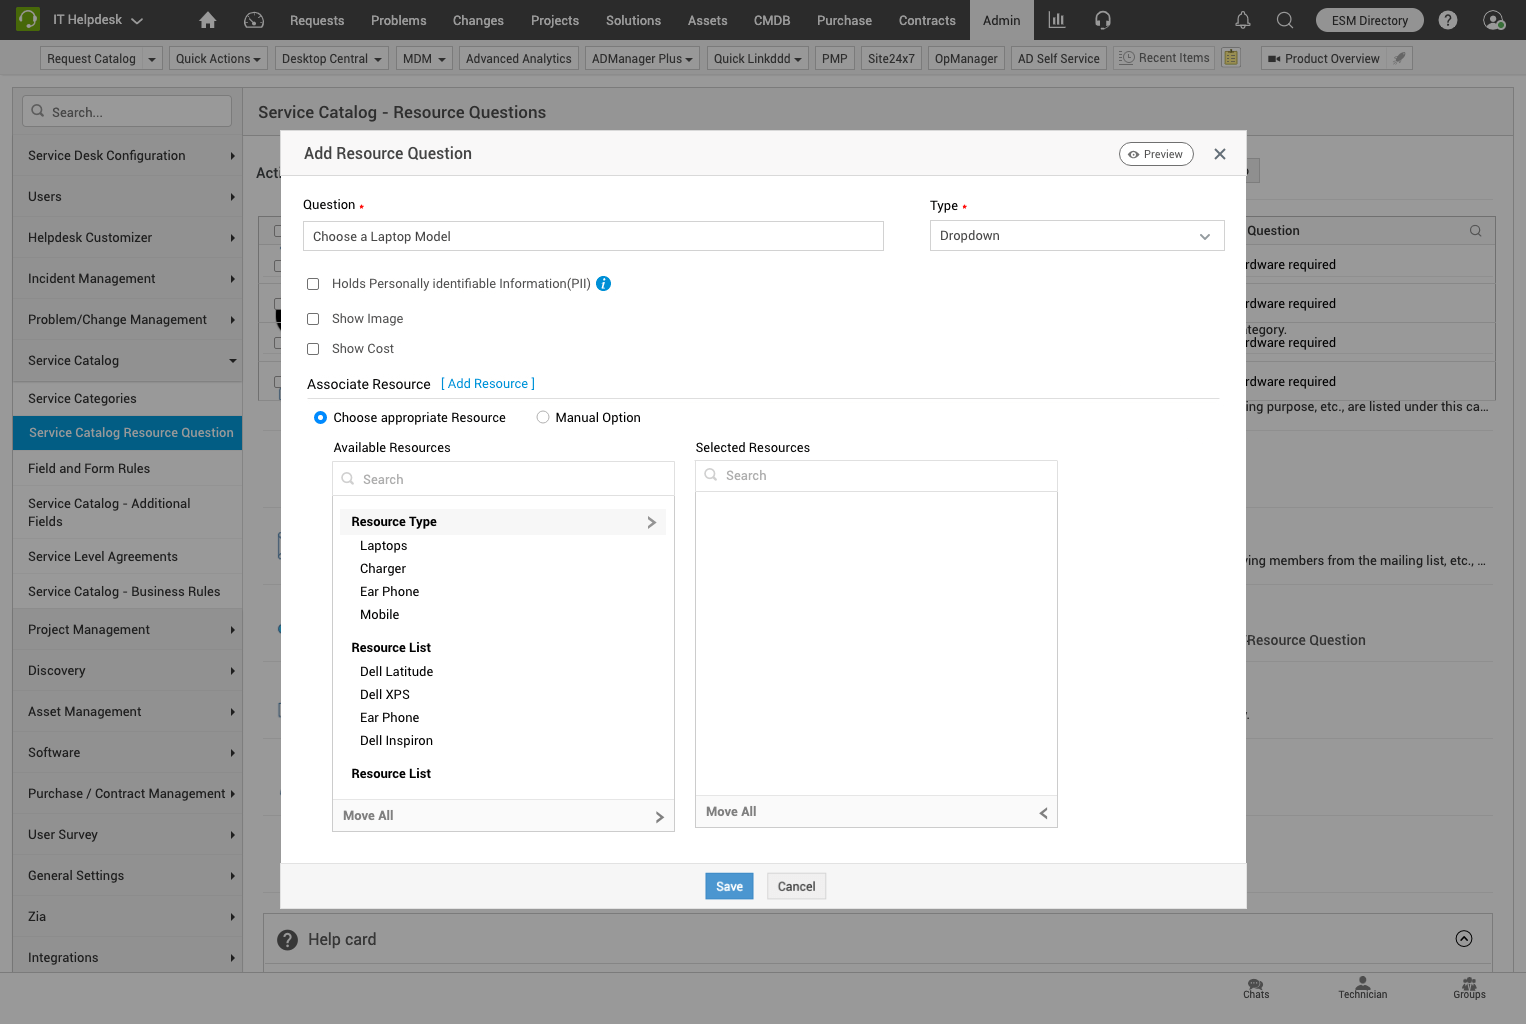Select the Manual Option radio button
Viewport: 1526px width, 1024px height.
[543, 417]
